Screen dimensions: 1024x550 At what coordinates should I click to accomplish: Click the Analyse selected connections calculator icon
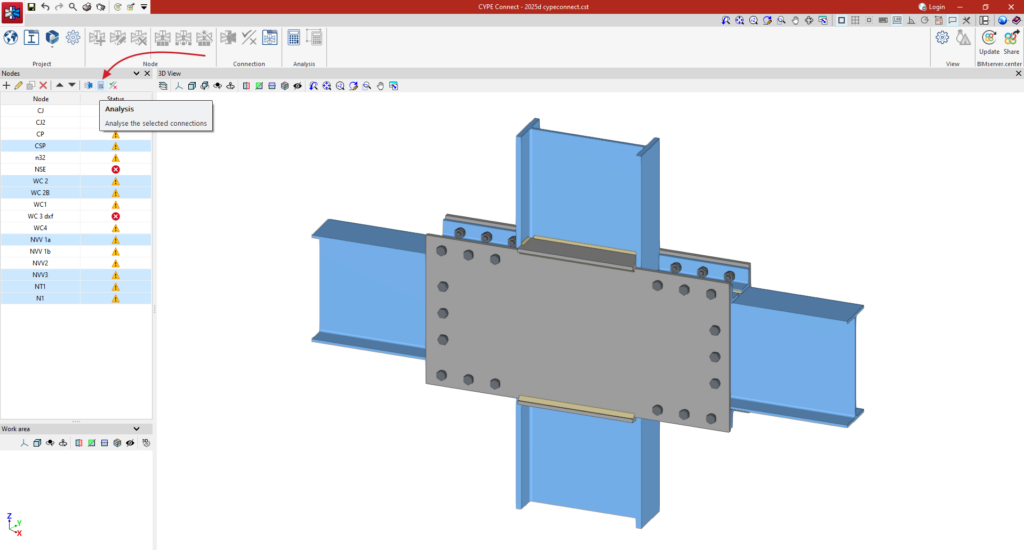tap(101, 86)
